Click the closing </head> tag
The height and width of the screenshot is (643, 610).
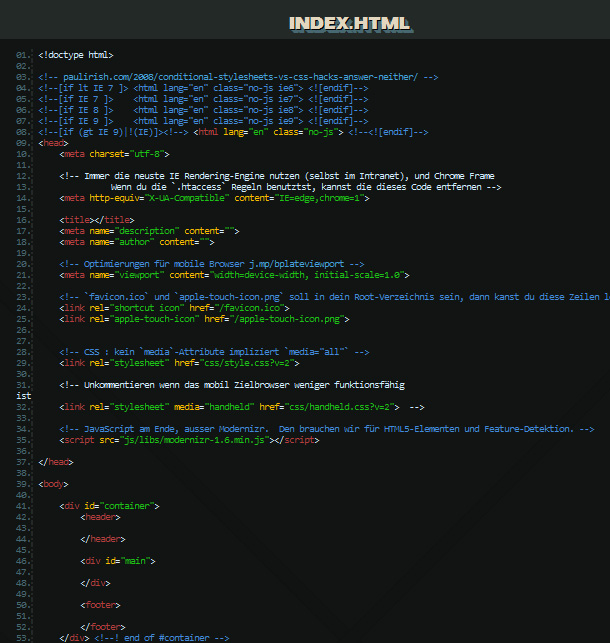click(x=56, y=462)
